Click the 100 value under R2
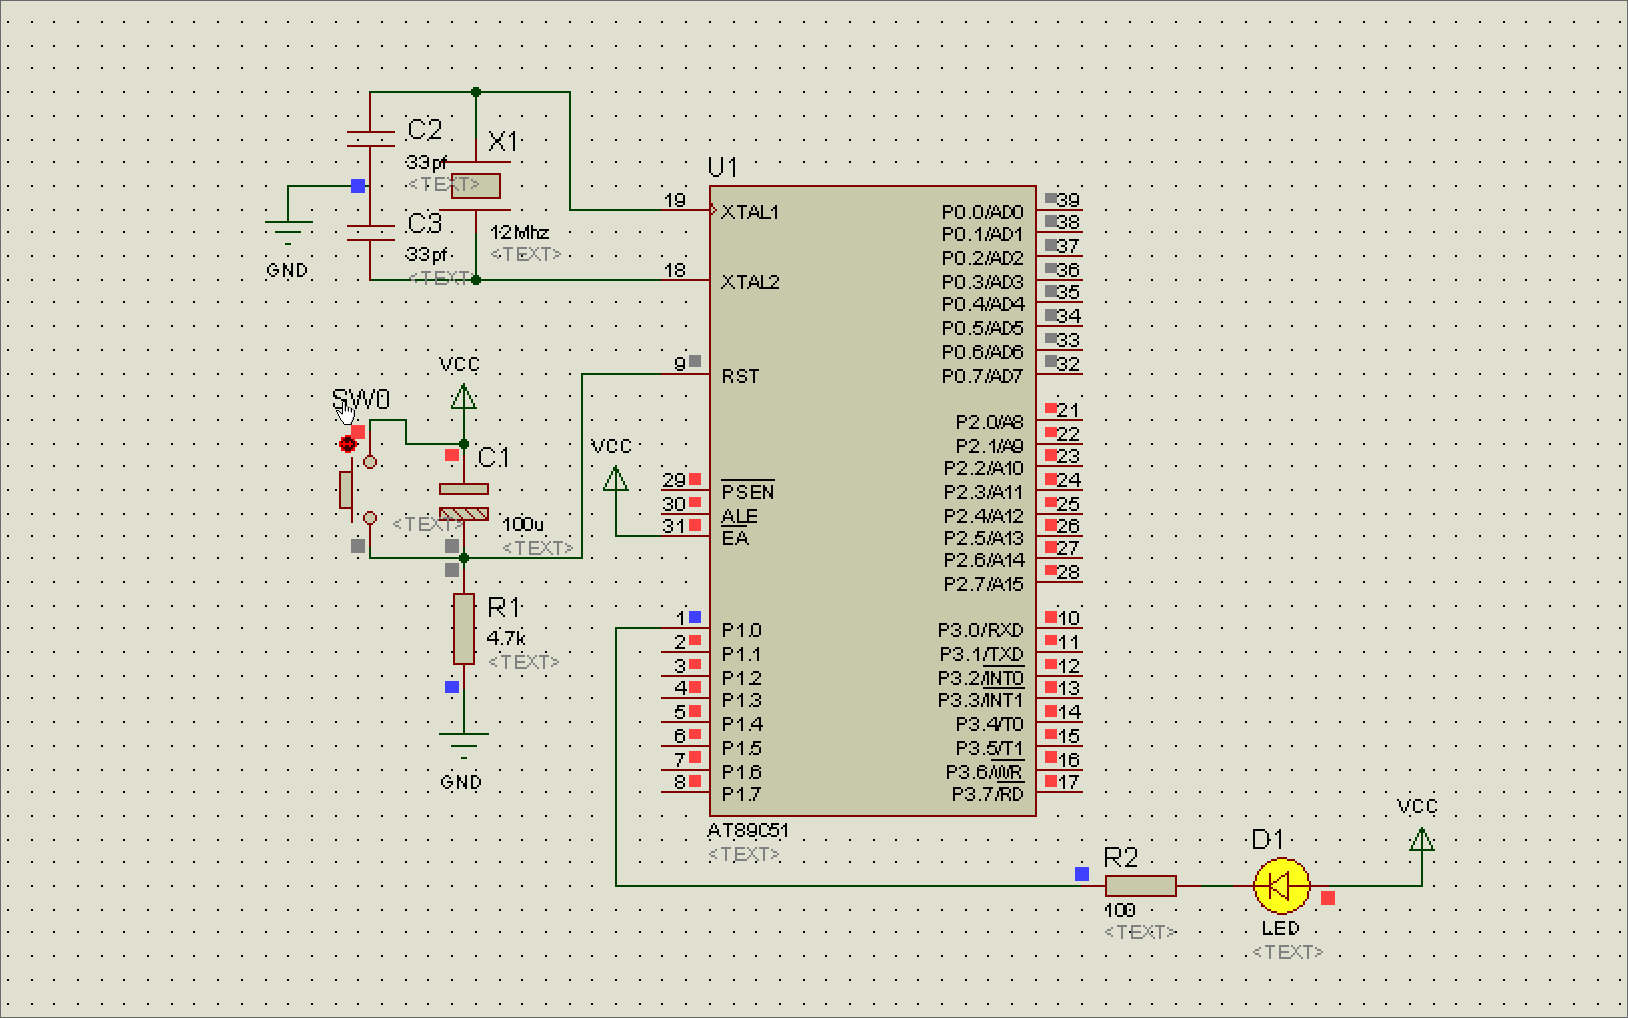 tap(1120, 910)
